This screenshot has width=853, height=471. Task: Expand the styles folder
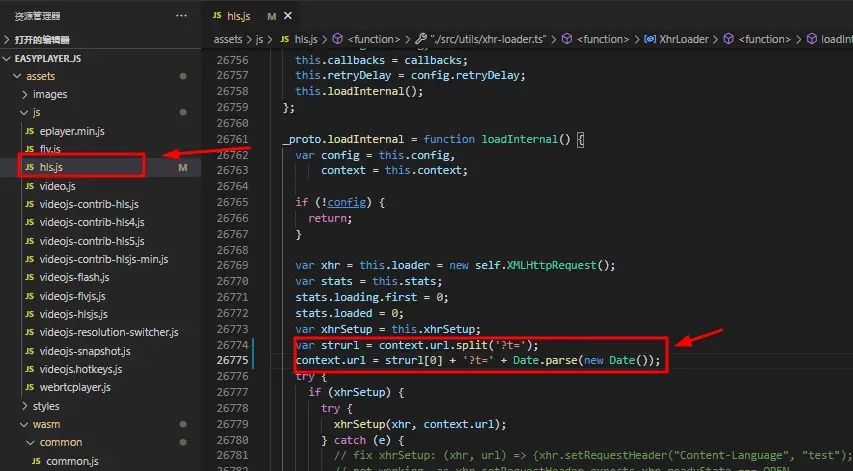[25, 406]
